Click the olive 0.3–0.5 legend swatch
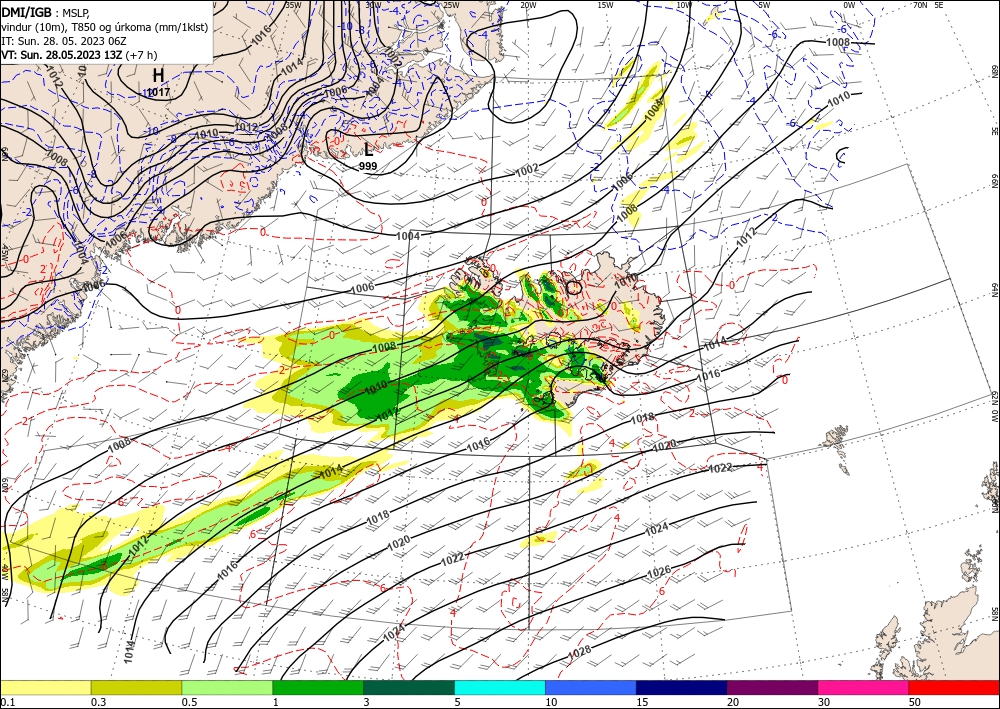Image resolution: width=1000 pixels, height=709 pixels. 136,687
